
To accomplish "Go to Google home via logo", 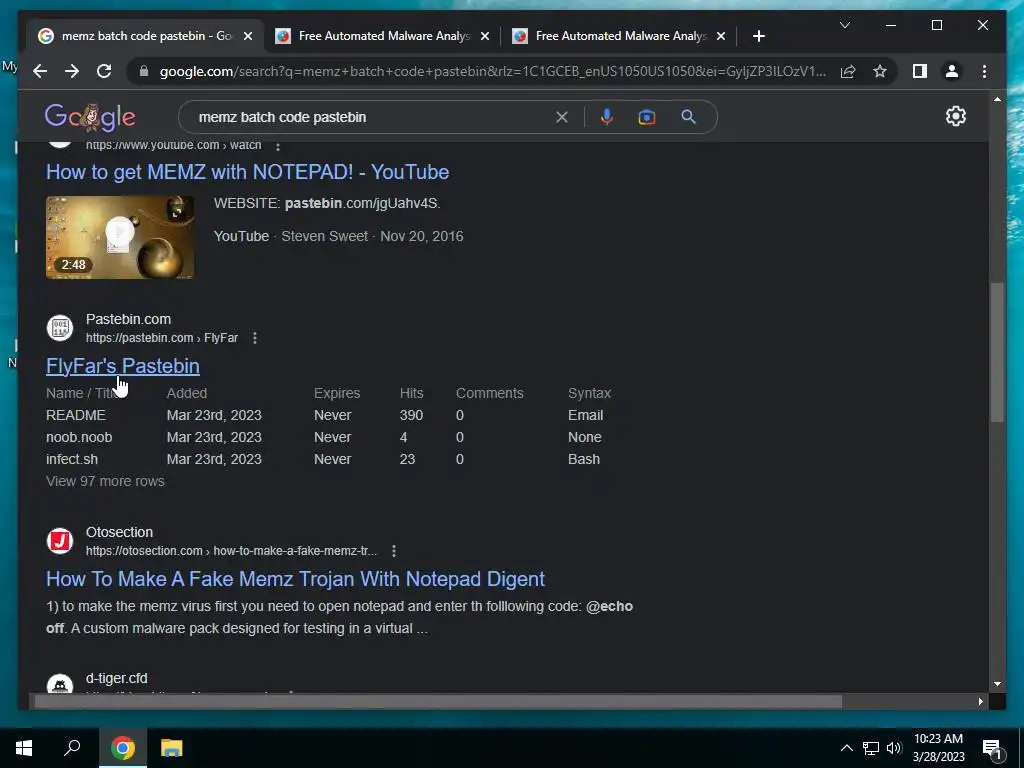I will [x=90, y=118].
